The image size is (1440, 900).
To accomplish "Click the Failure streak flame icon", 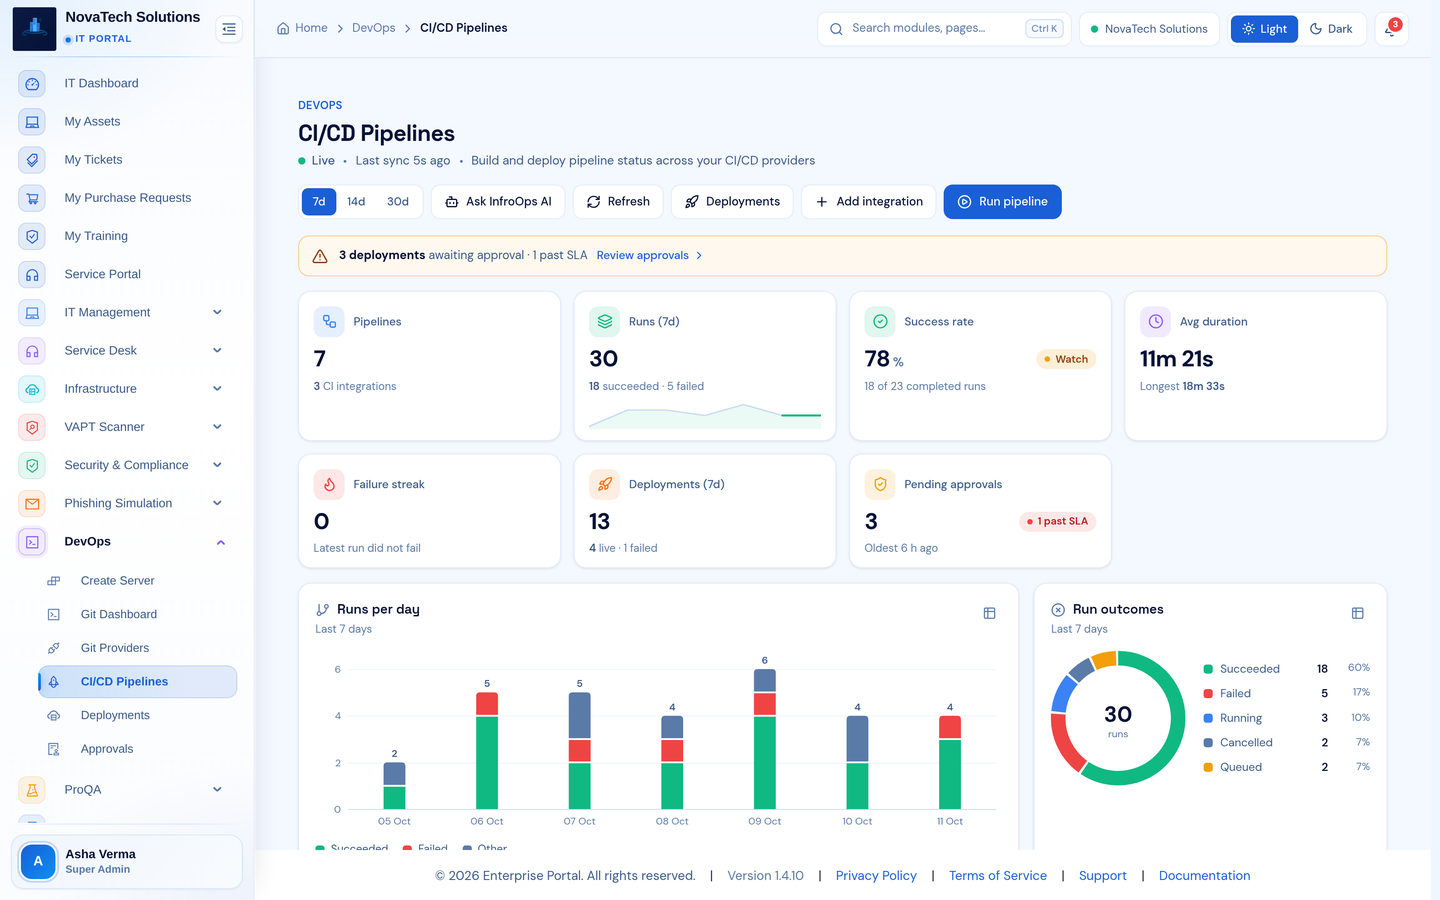I will click(x=329, y=484).
